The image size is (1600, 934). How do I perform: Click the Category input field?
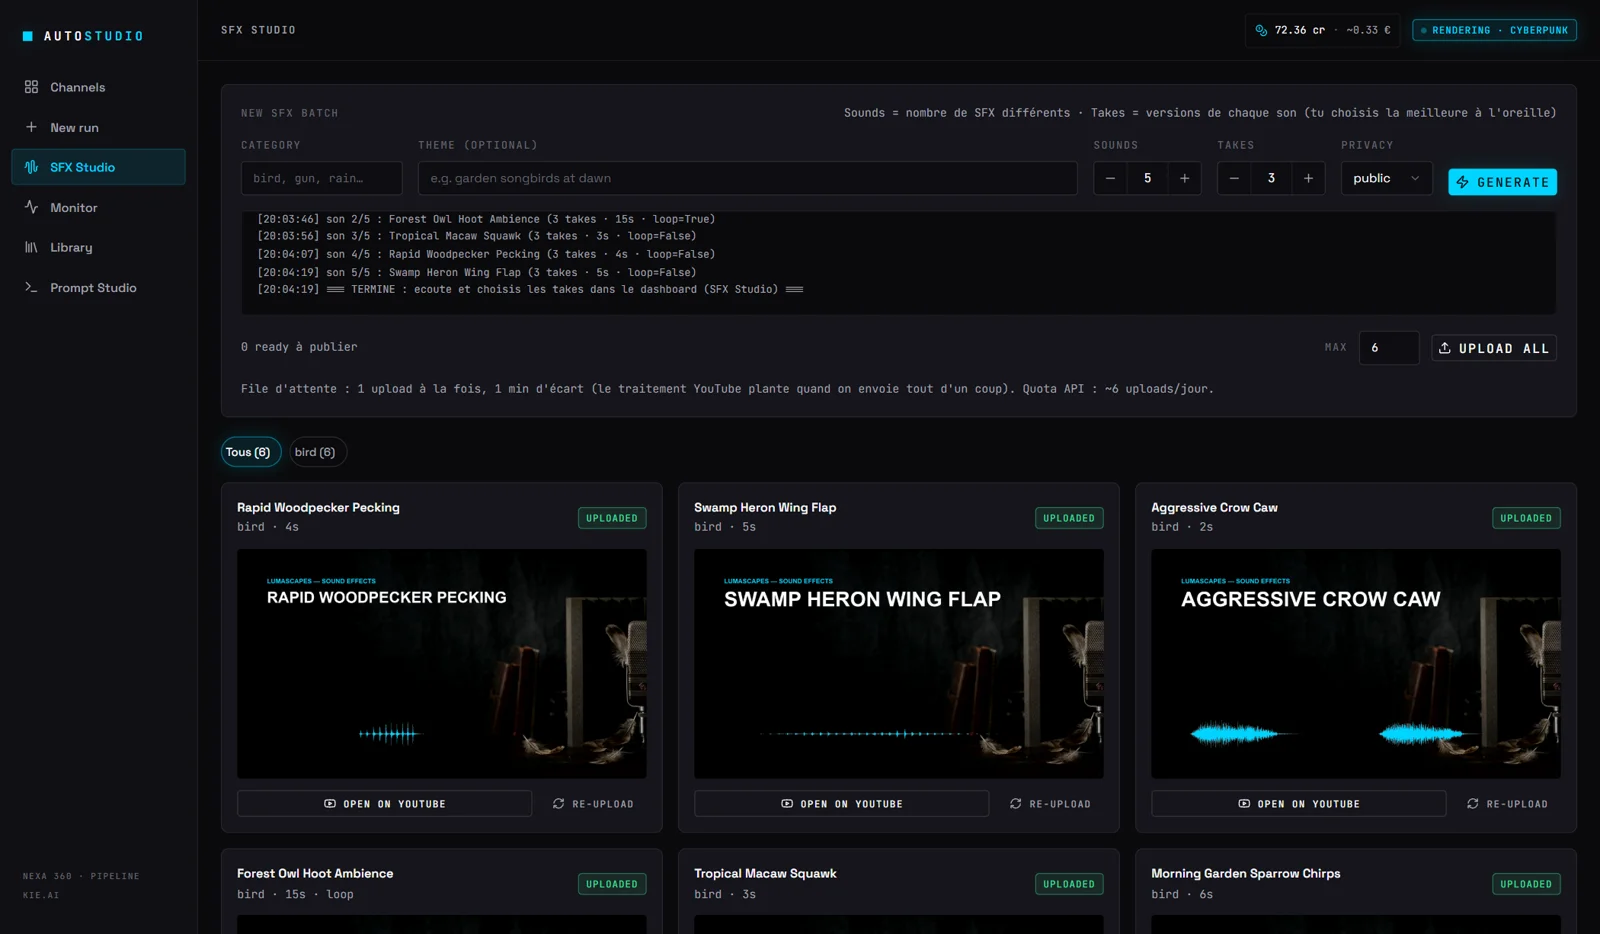[x=321, y=178]
